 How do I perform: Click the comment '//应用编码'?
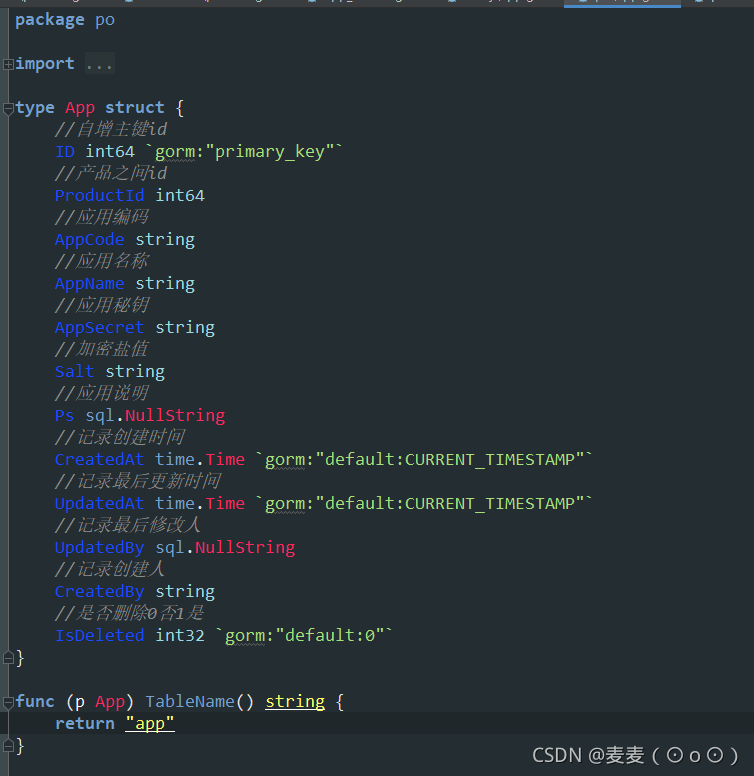[x=101, y=217]
